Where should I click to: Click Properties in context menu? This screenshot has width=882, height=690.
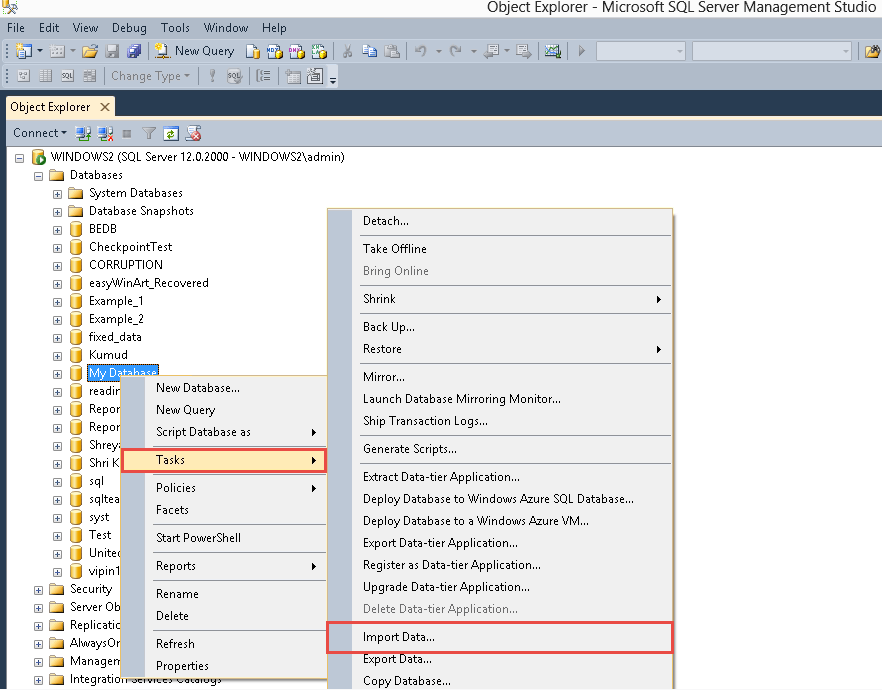pos(224,666)
